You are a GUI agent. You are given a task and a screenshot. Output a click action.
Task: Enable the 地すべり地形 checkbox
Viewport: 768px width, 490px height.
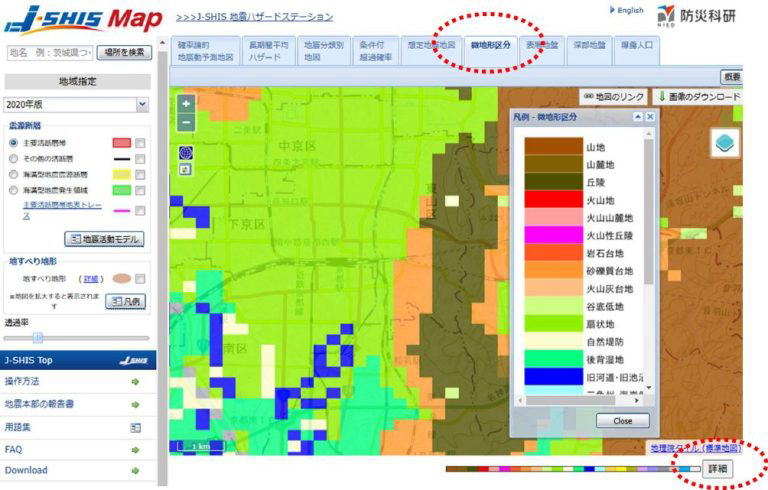[141, 279]
